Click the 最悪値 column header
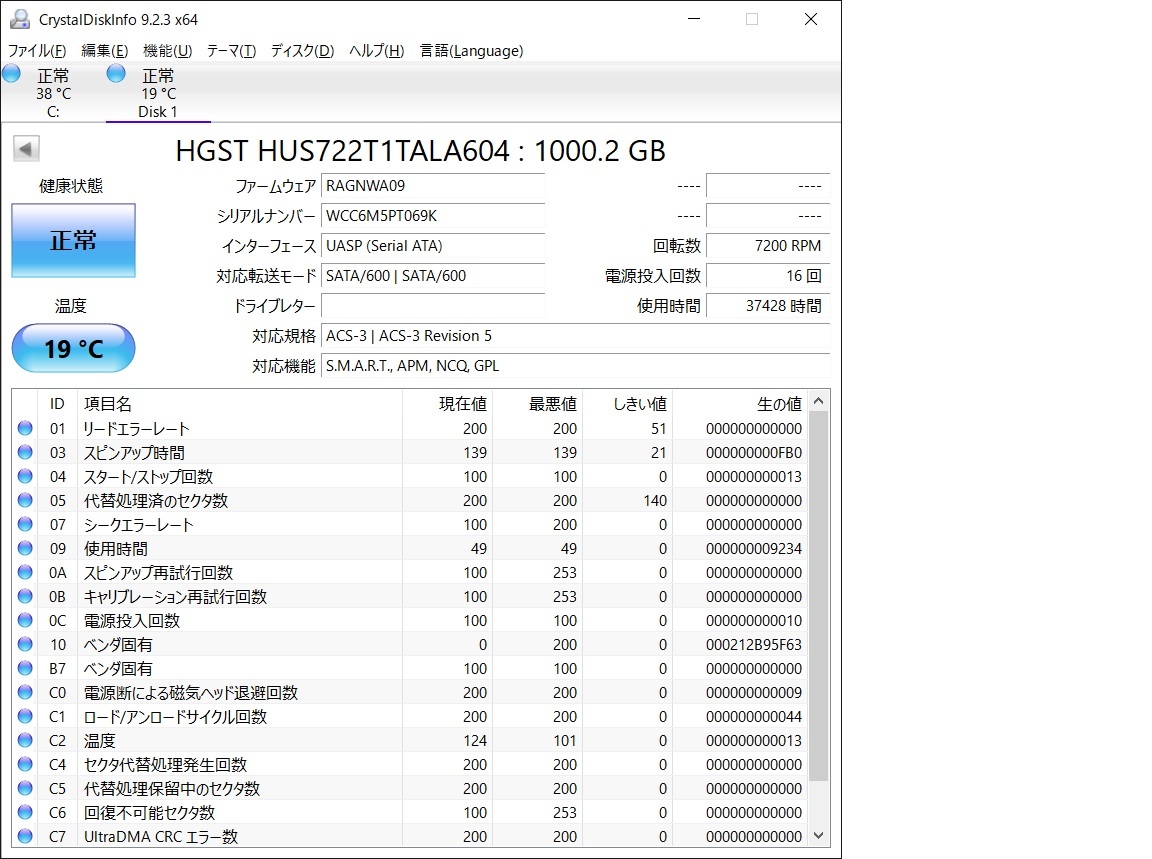Screen dimensions: 1152x859 (x=537, y=403)
